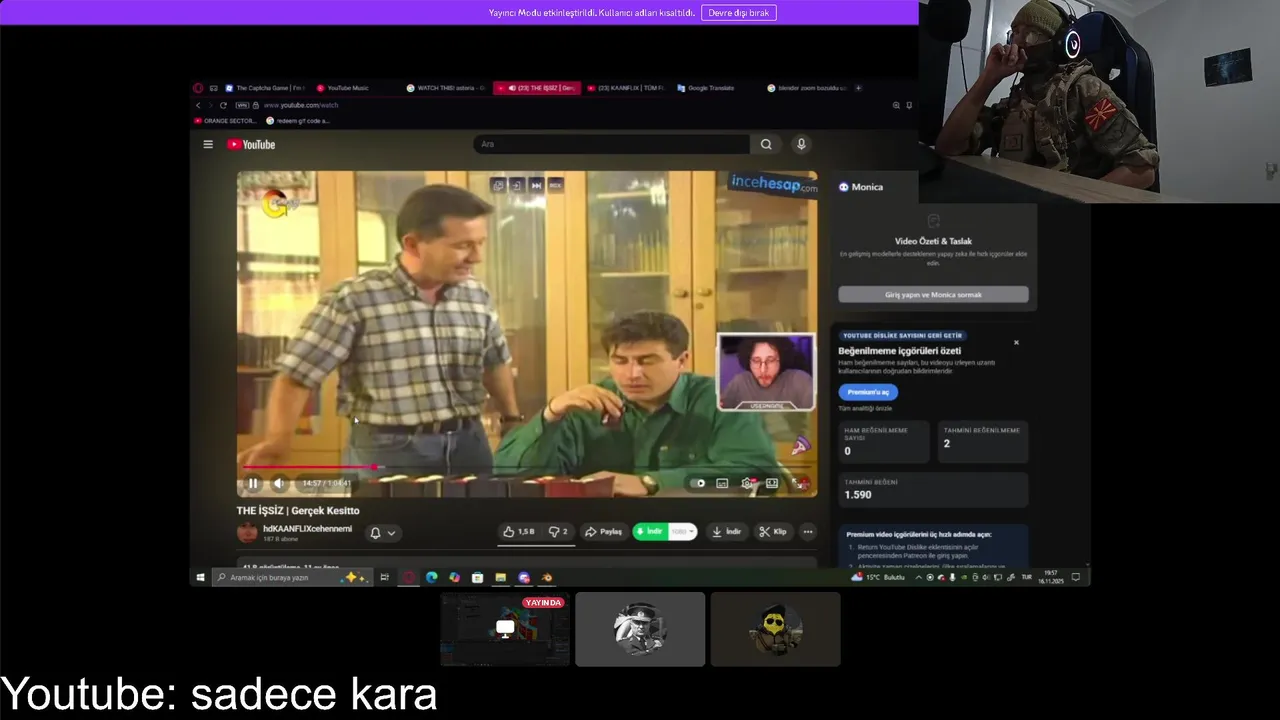Open a new browser tab with plus
This screenshot has width=1280, height=720.
(x=857, y=88)
